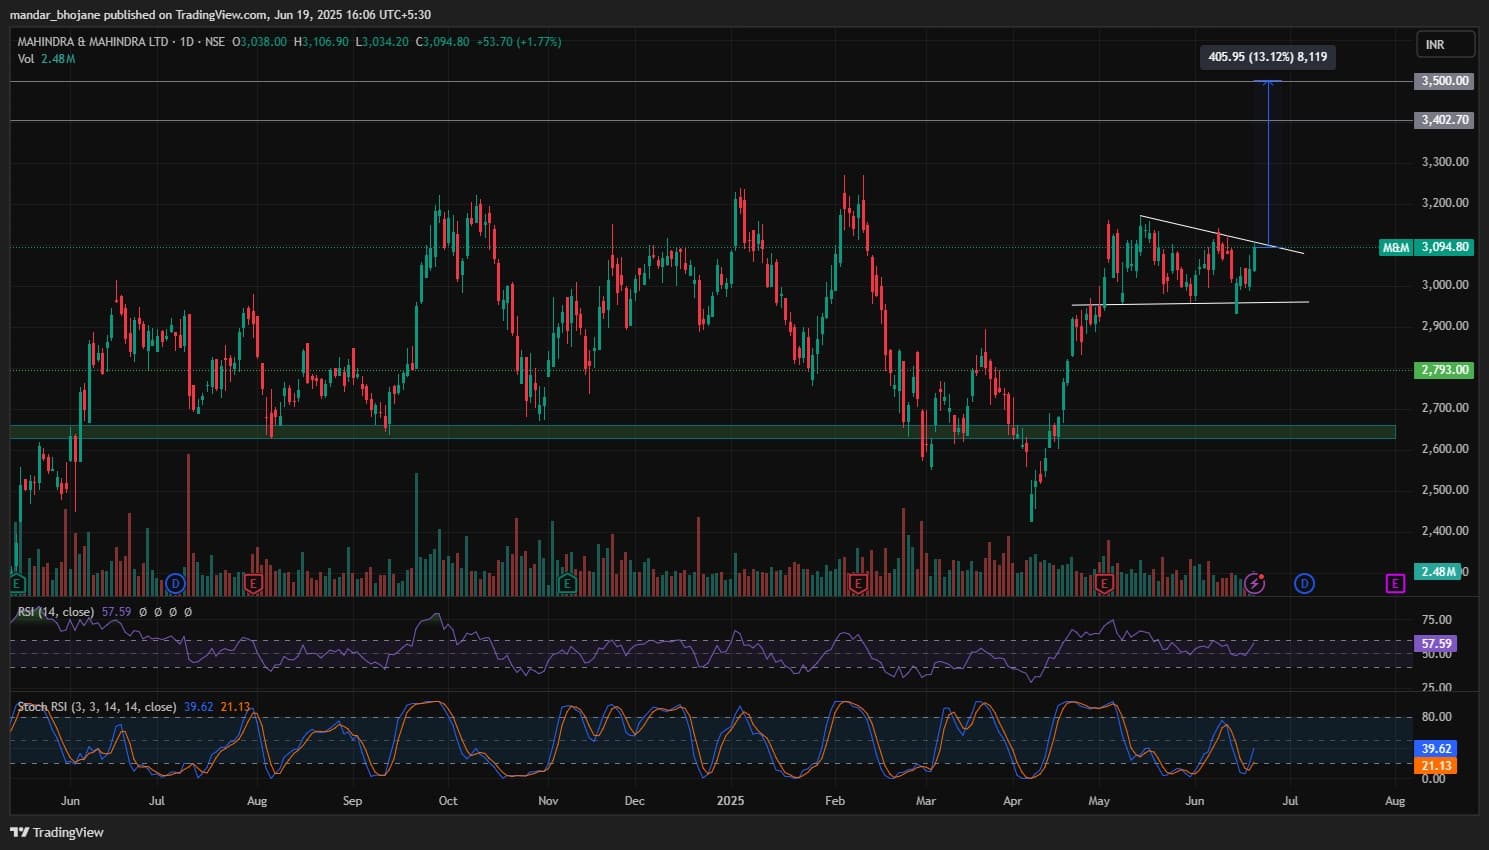The height and width of the screenshot is (850, 1489).
Task: Select the Vol 2.48M volume legend
Action: click(x=46, y=59)
